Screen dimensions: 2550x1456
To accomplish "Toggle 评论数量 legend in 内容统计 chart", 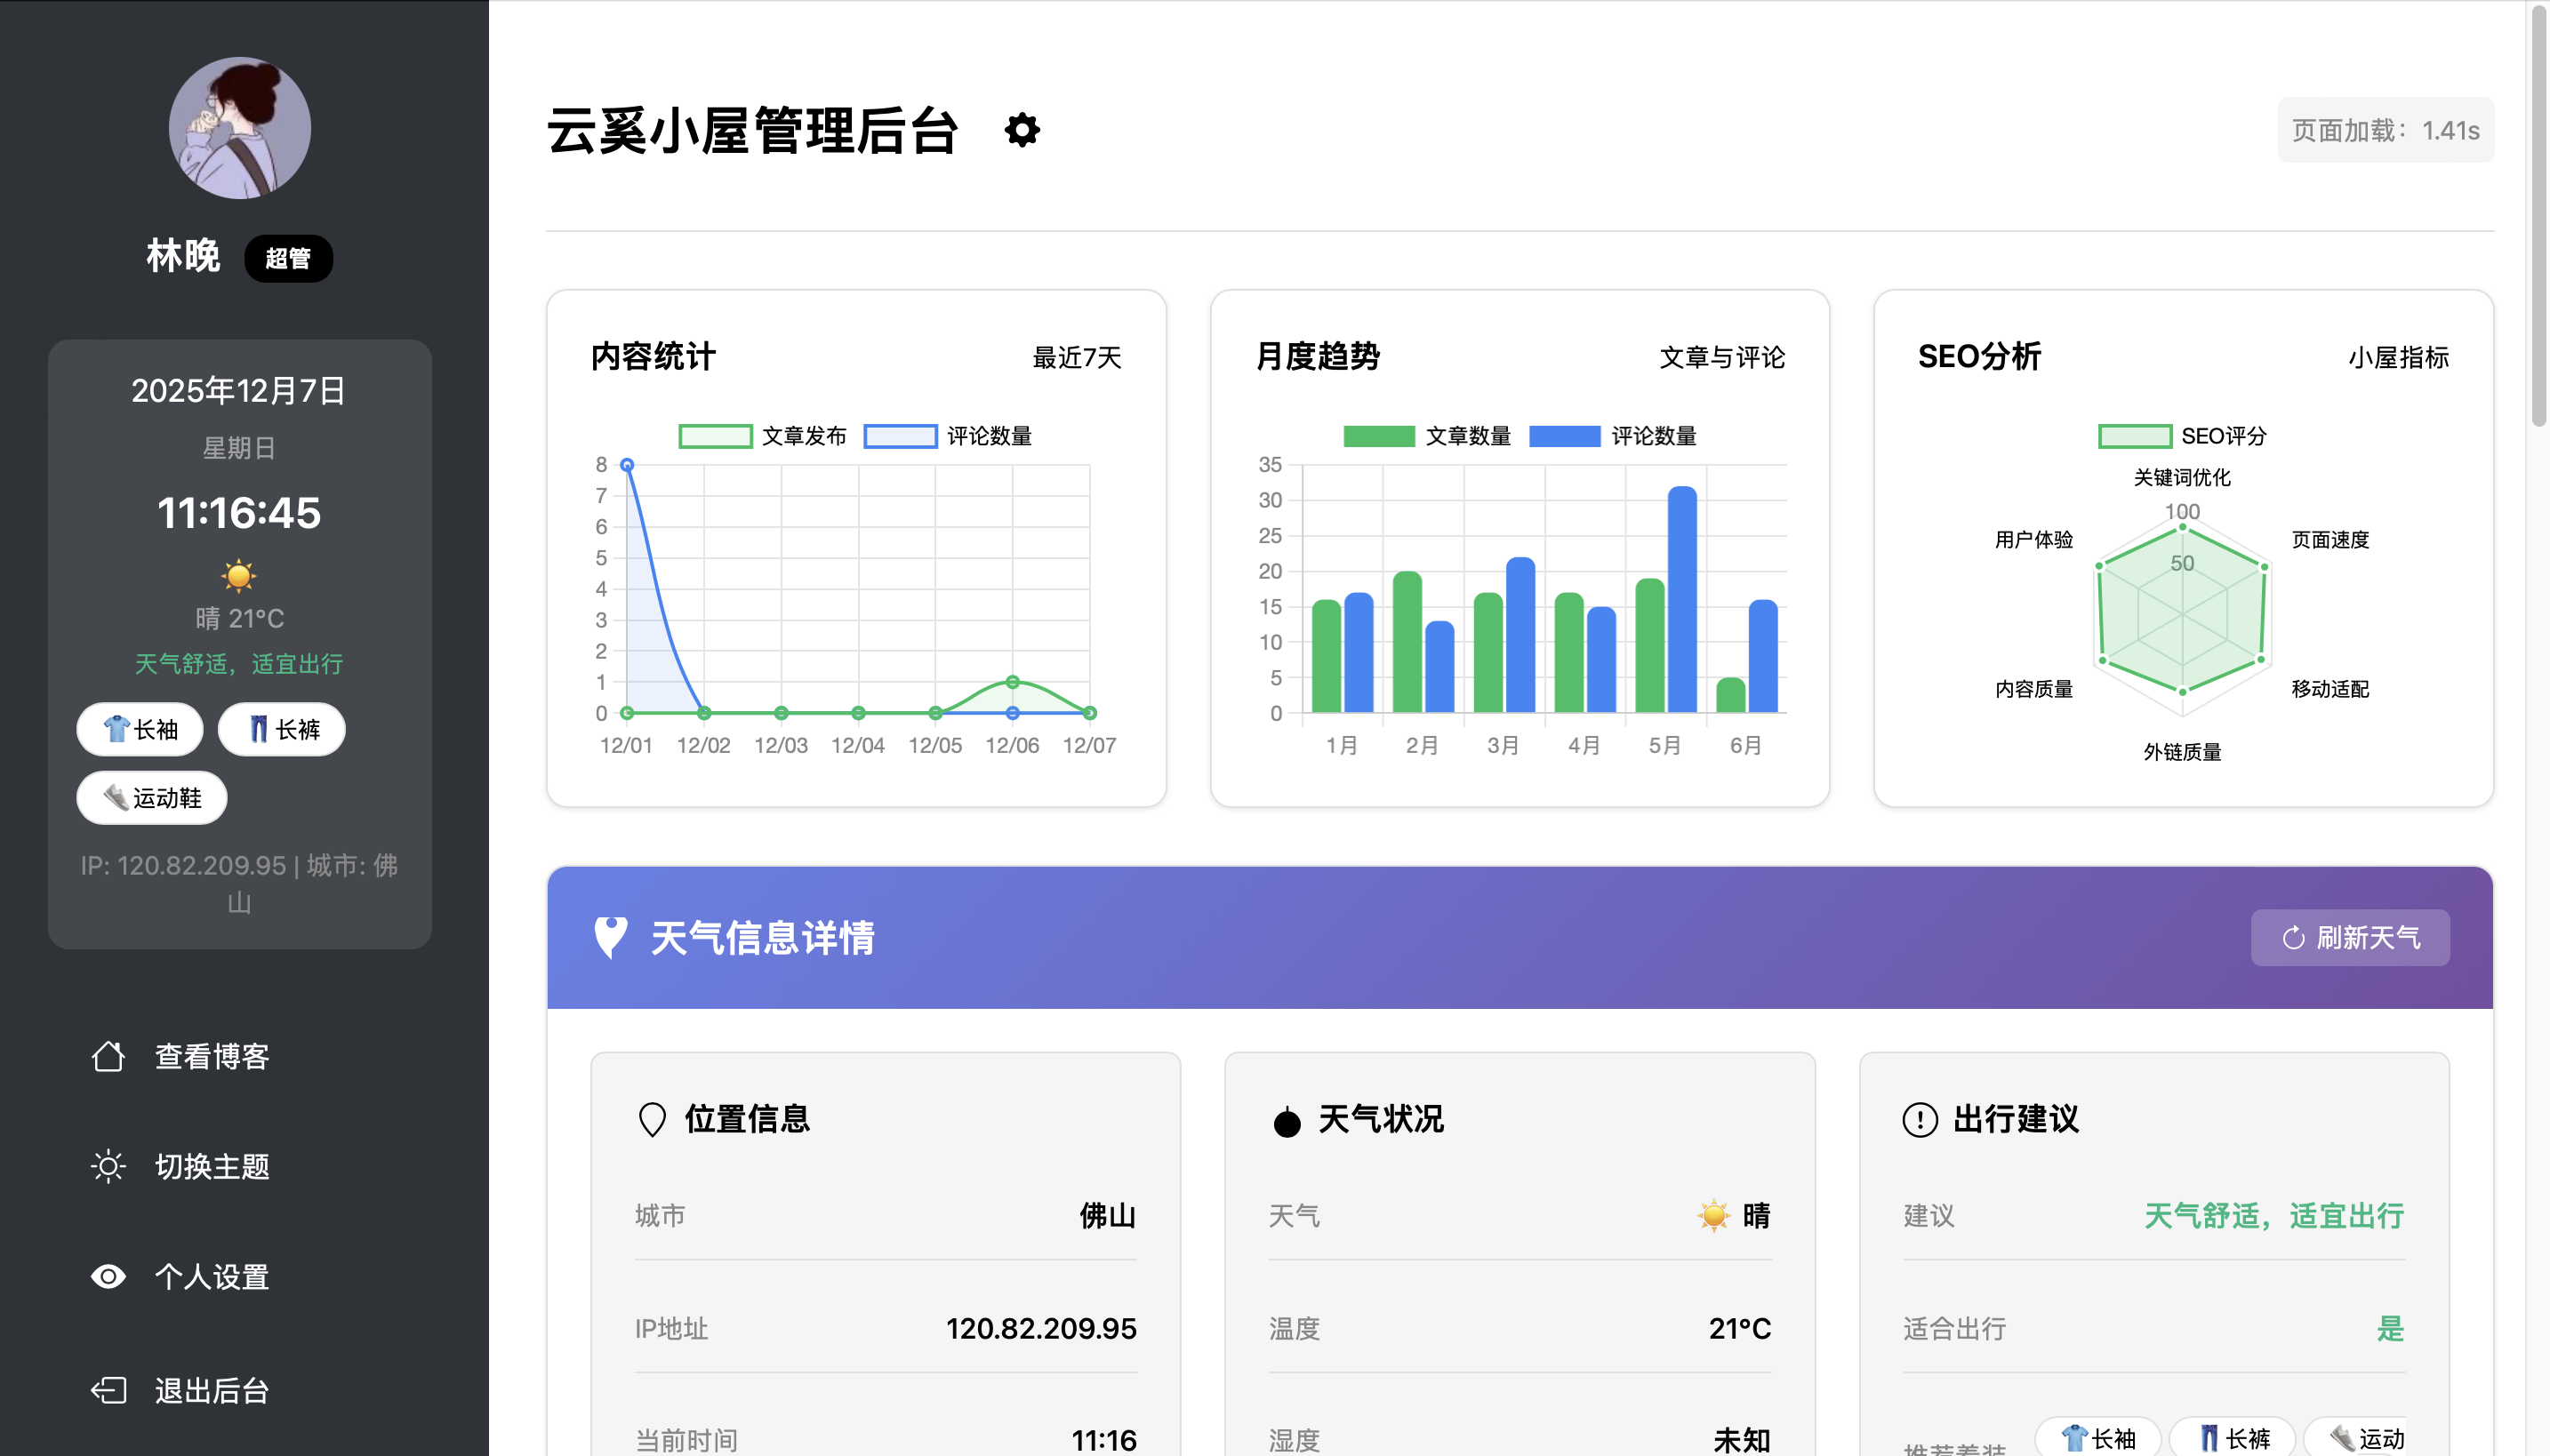I will click(948, 436).
